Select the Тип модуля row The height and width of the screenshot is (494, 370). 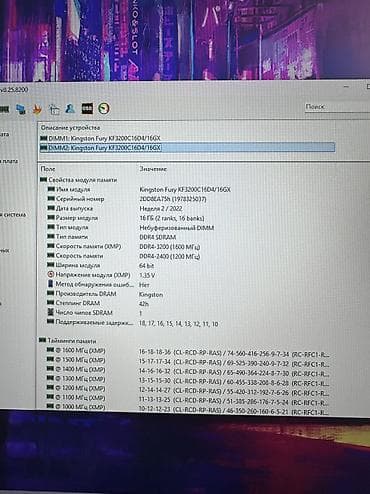coord(131,227)
